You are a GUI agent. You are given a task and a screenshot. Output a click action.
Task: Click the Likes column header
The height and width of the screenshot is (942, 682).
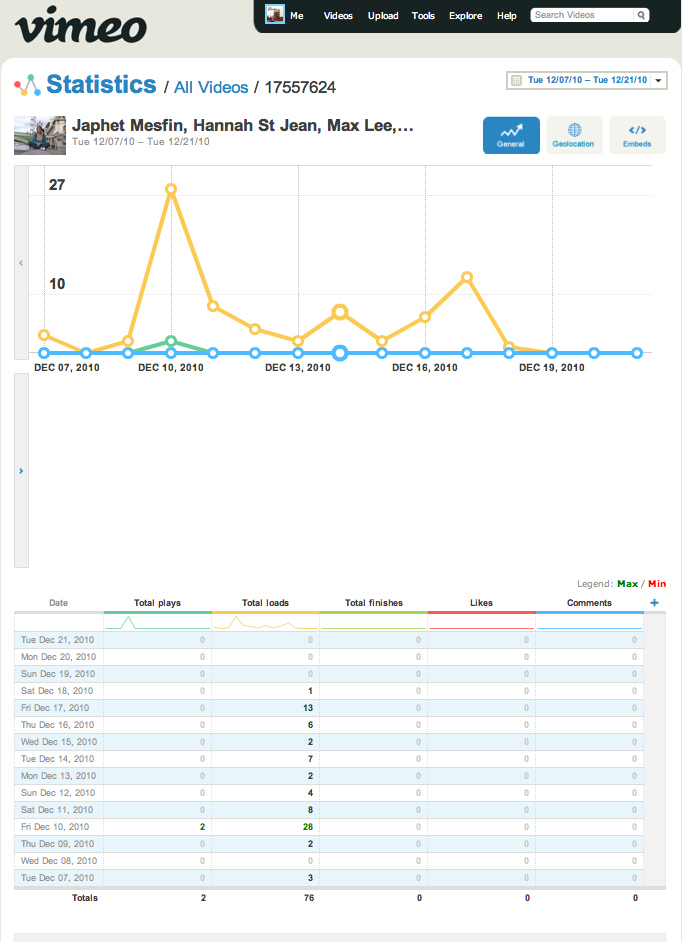tap(481, 603)
